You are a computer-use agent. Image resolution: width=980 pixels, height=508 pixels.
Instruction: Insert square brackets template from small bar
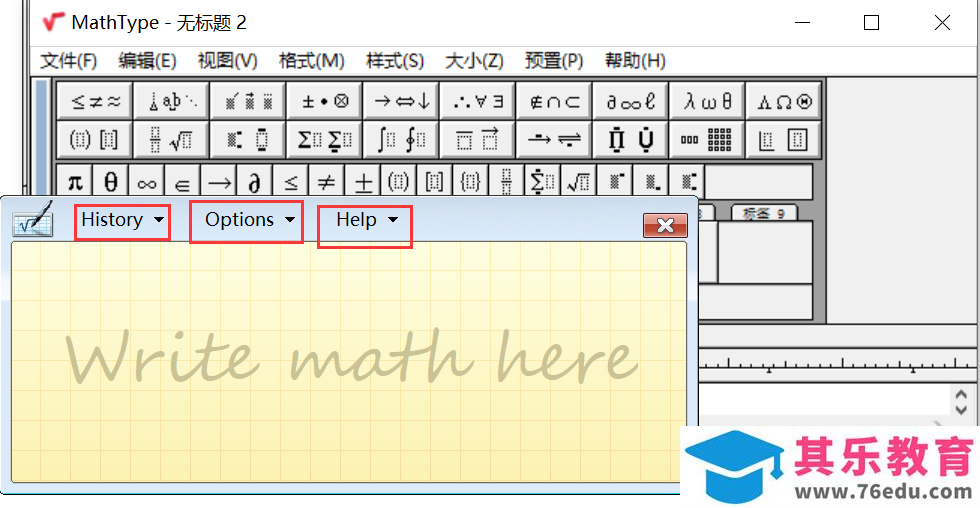(434, 182)
